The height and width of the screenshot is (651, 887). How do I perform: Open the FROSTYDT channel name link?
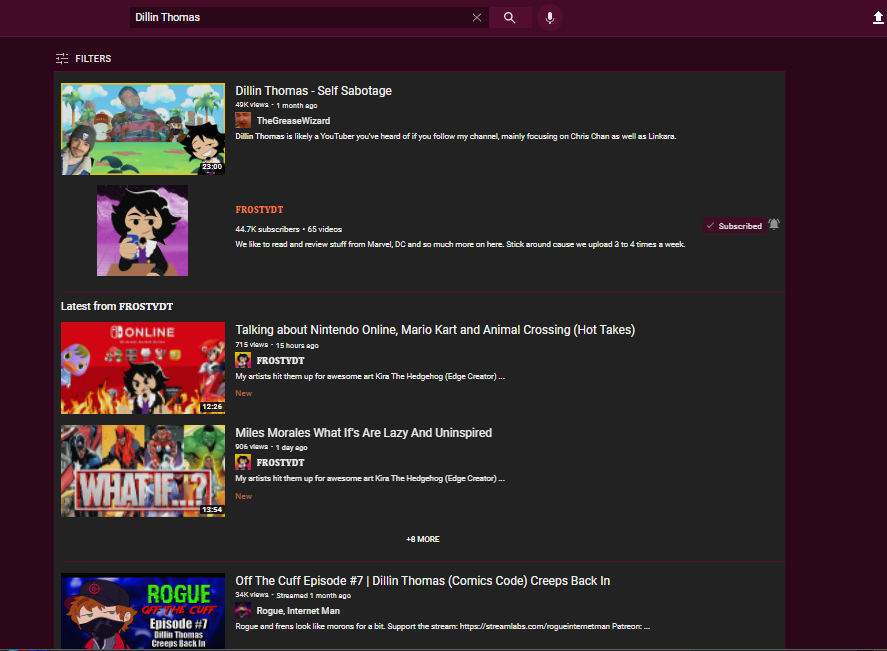tap(259, 210)
